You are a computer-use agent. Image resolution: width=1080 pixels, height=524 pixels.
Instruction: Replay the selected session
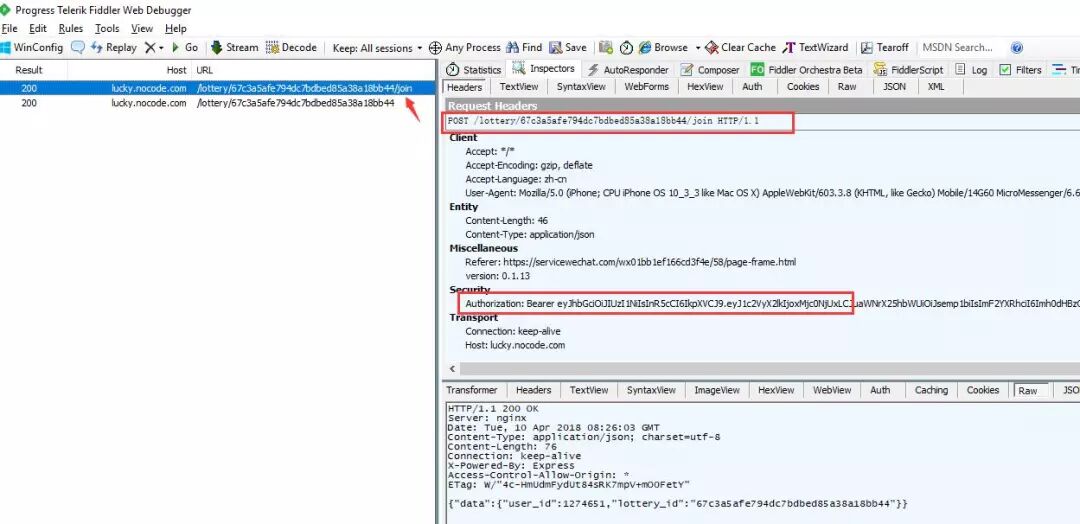pyautogui.click(x=114, y=48)
